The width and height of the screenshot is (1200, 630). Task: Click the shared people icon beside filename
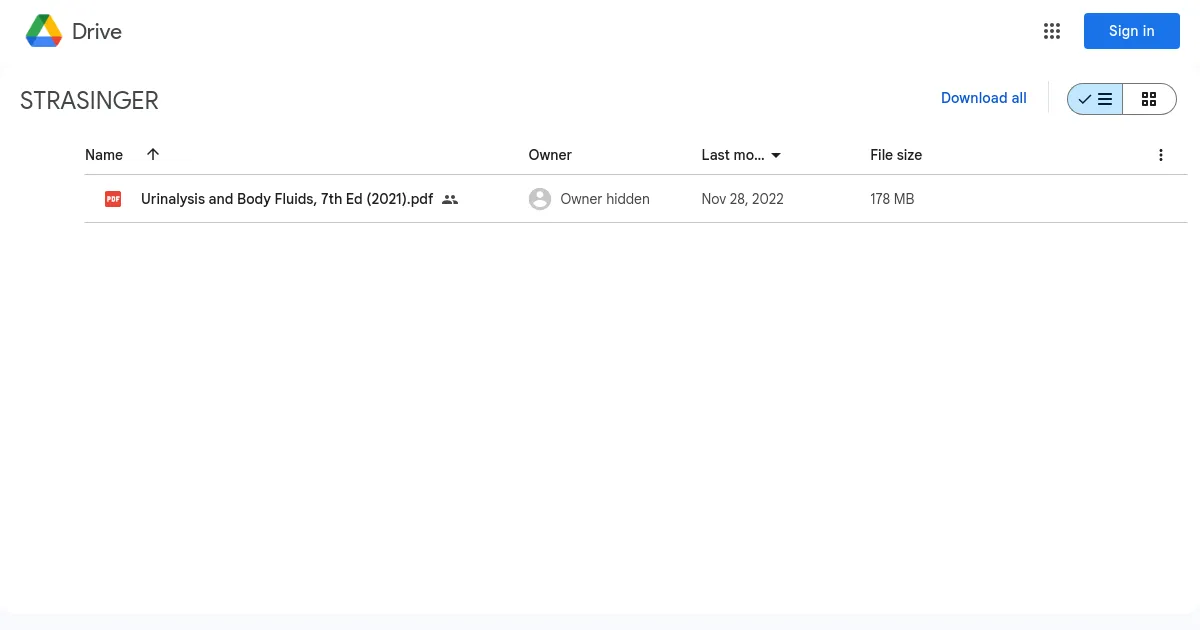(450, 199)
